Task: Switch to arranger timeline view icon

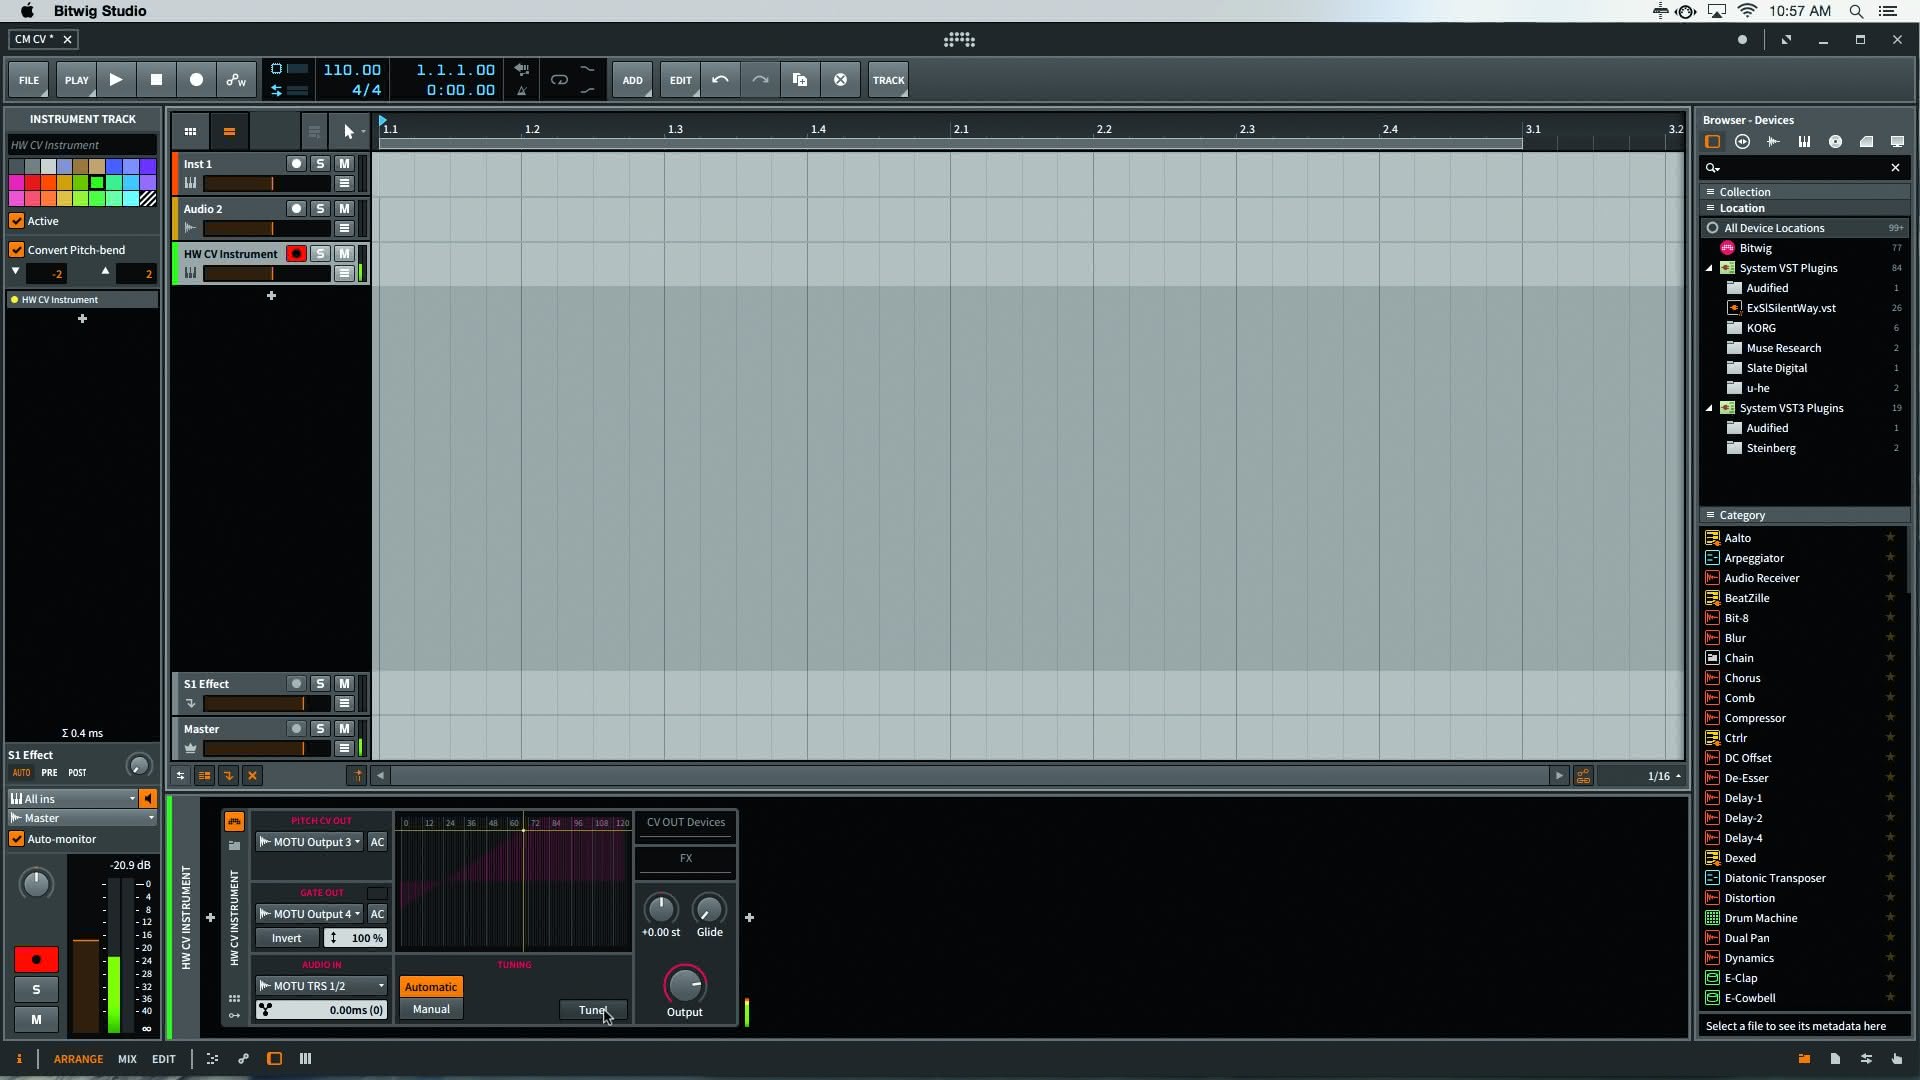Action: 229,131
